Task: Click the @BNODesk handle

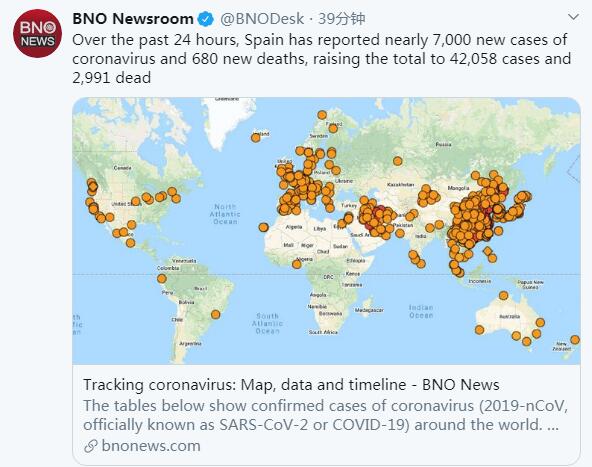Action: [262, 19]
